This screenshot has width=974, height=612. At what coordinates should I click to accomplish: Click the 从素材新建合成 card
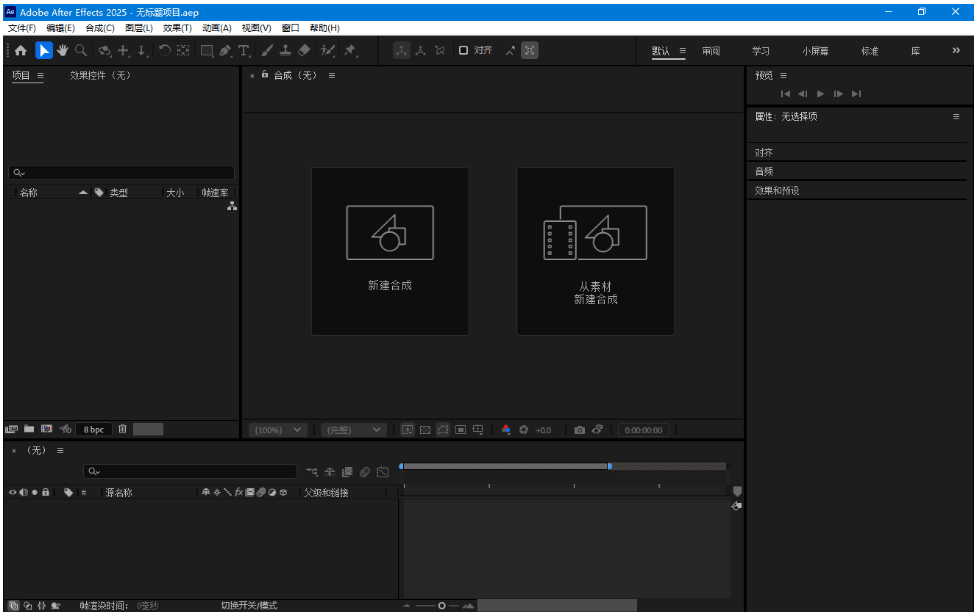tap(596, 251)
